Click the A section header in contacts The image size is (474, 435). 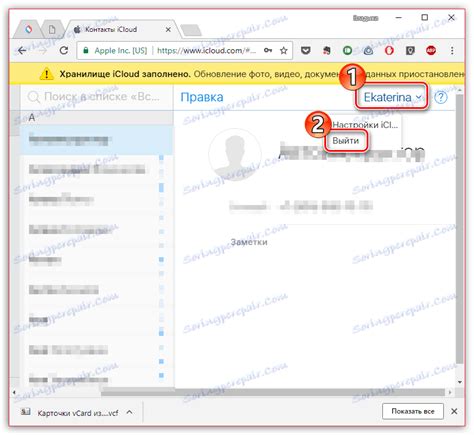[x=97, y=118]
